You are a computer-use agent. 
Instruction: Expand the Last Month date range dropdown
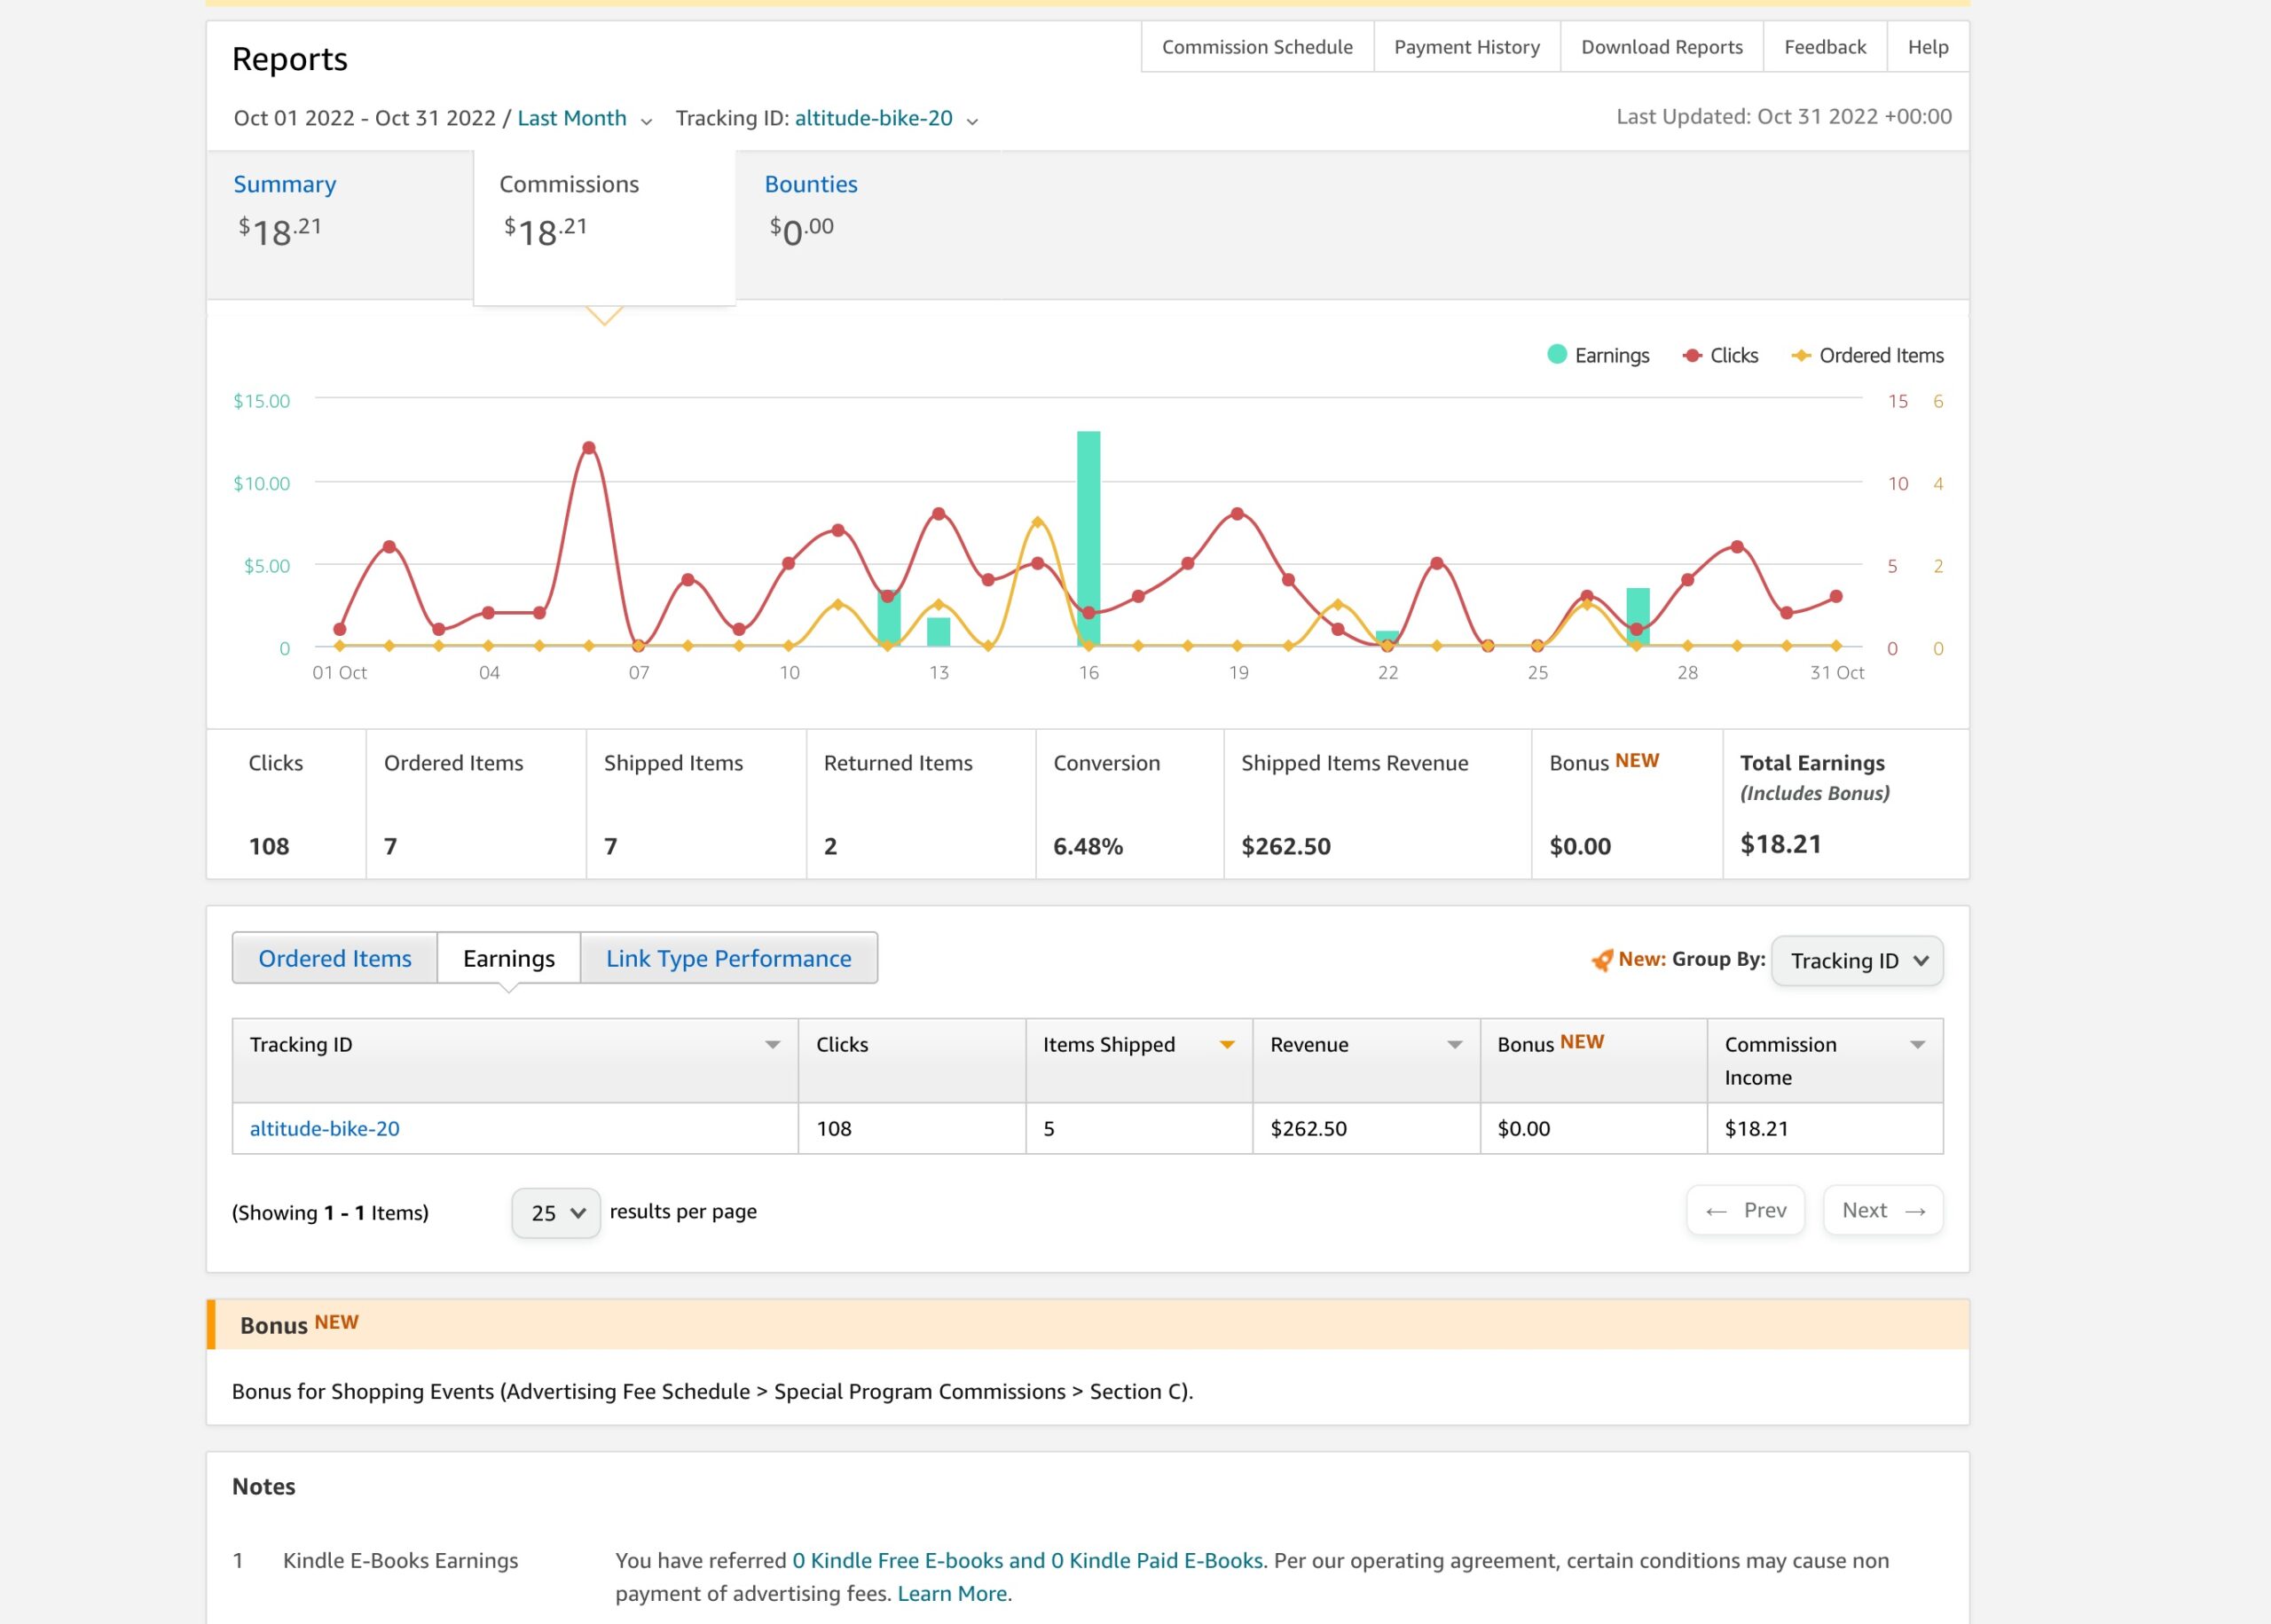point(572,118)
